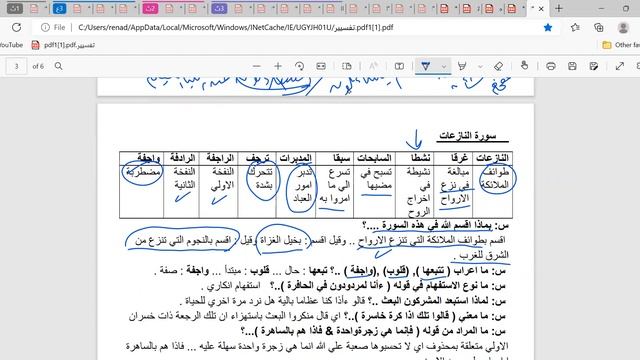Open the Page view options icon
This screenshot has width=640, height=360.
[x=347, y=66]
